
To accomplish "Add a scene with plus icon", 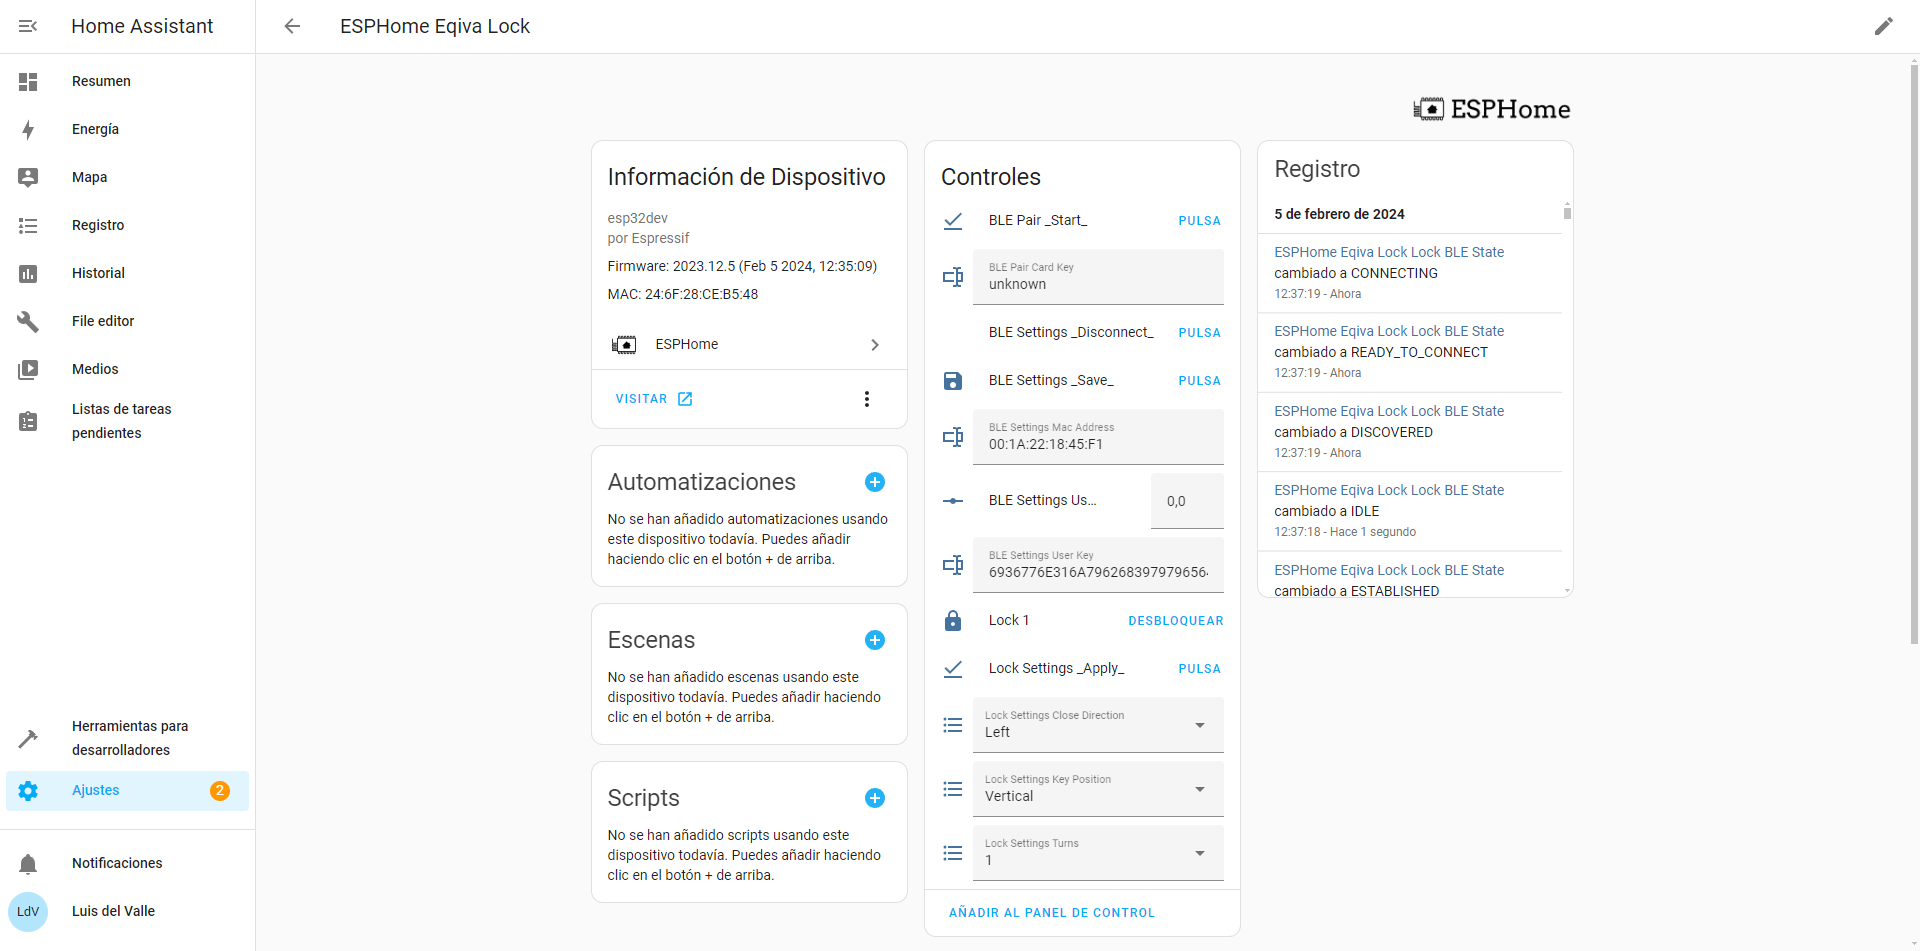I will (x=875, y=640).
